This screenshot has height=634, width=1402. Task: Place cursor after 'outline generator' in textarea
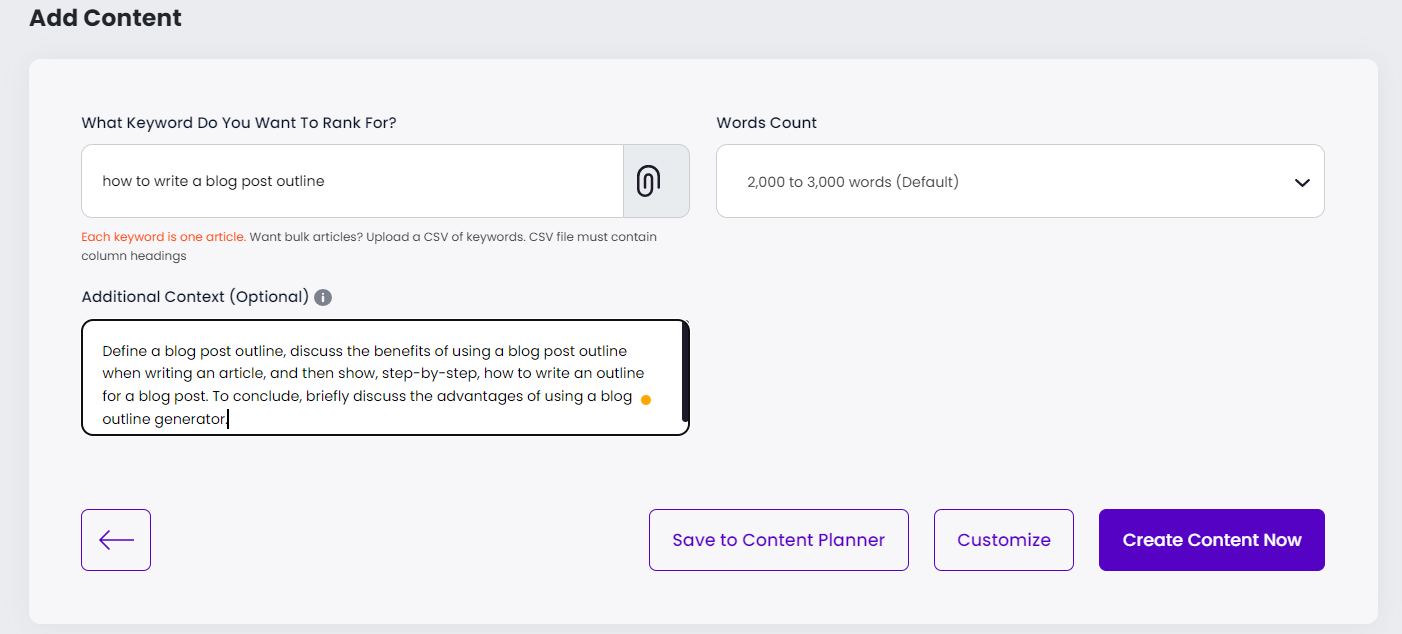[229, 419]
